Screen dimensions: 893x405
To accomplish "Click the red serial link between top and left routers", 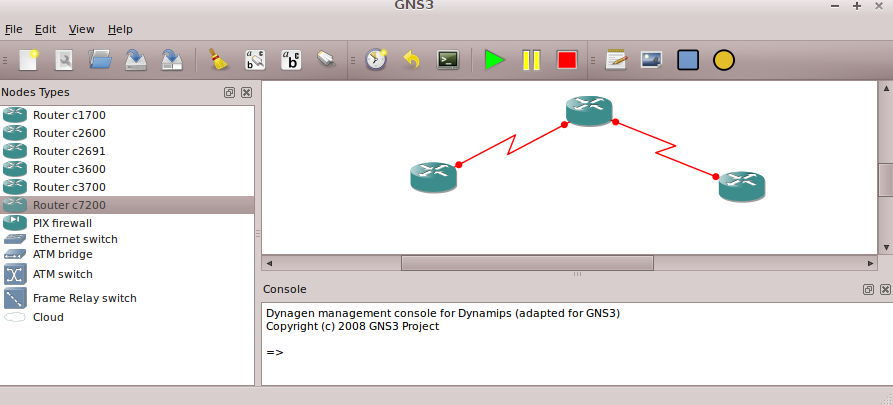I will coord(511,145).
